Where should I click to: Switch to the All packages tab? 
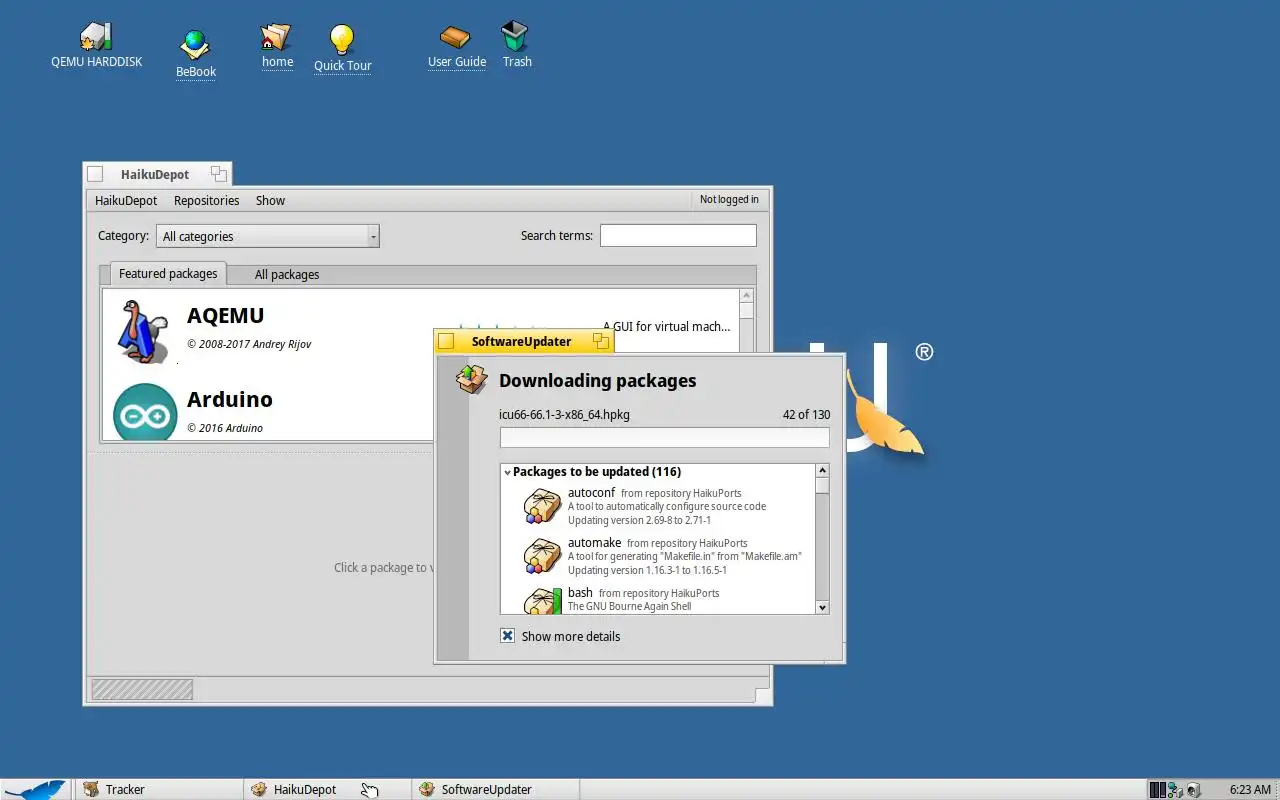[287, 274]
